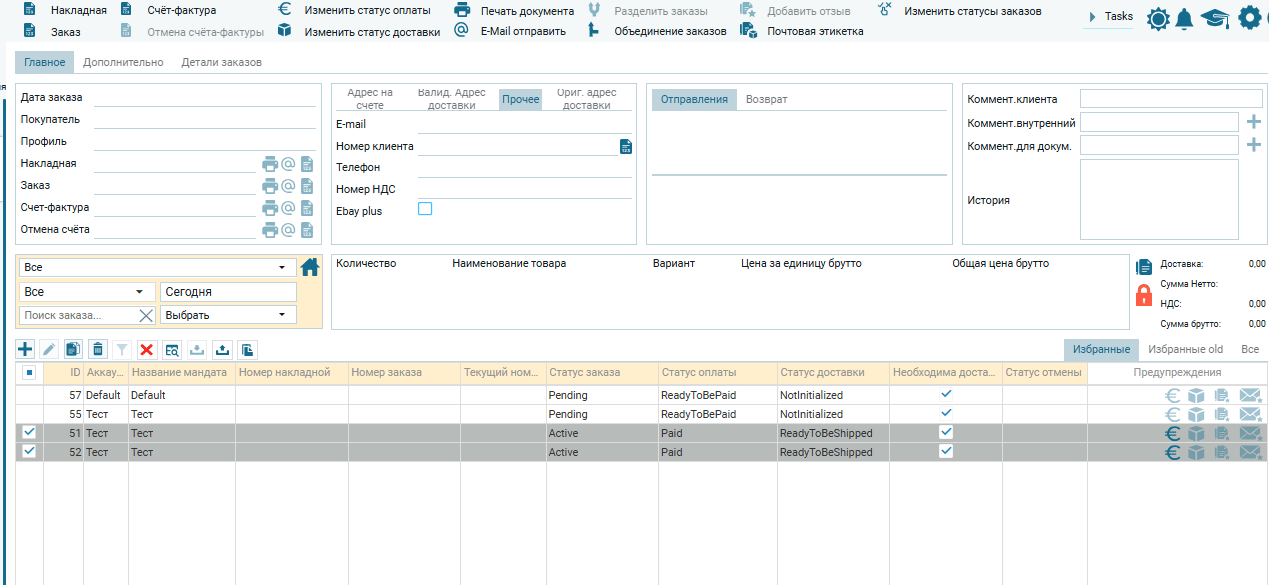This screenshot has height=585, width=1269.
Task: Uncheck the row checkbox for order 51
Action: pyautogui.click(x=29, y=432)
